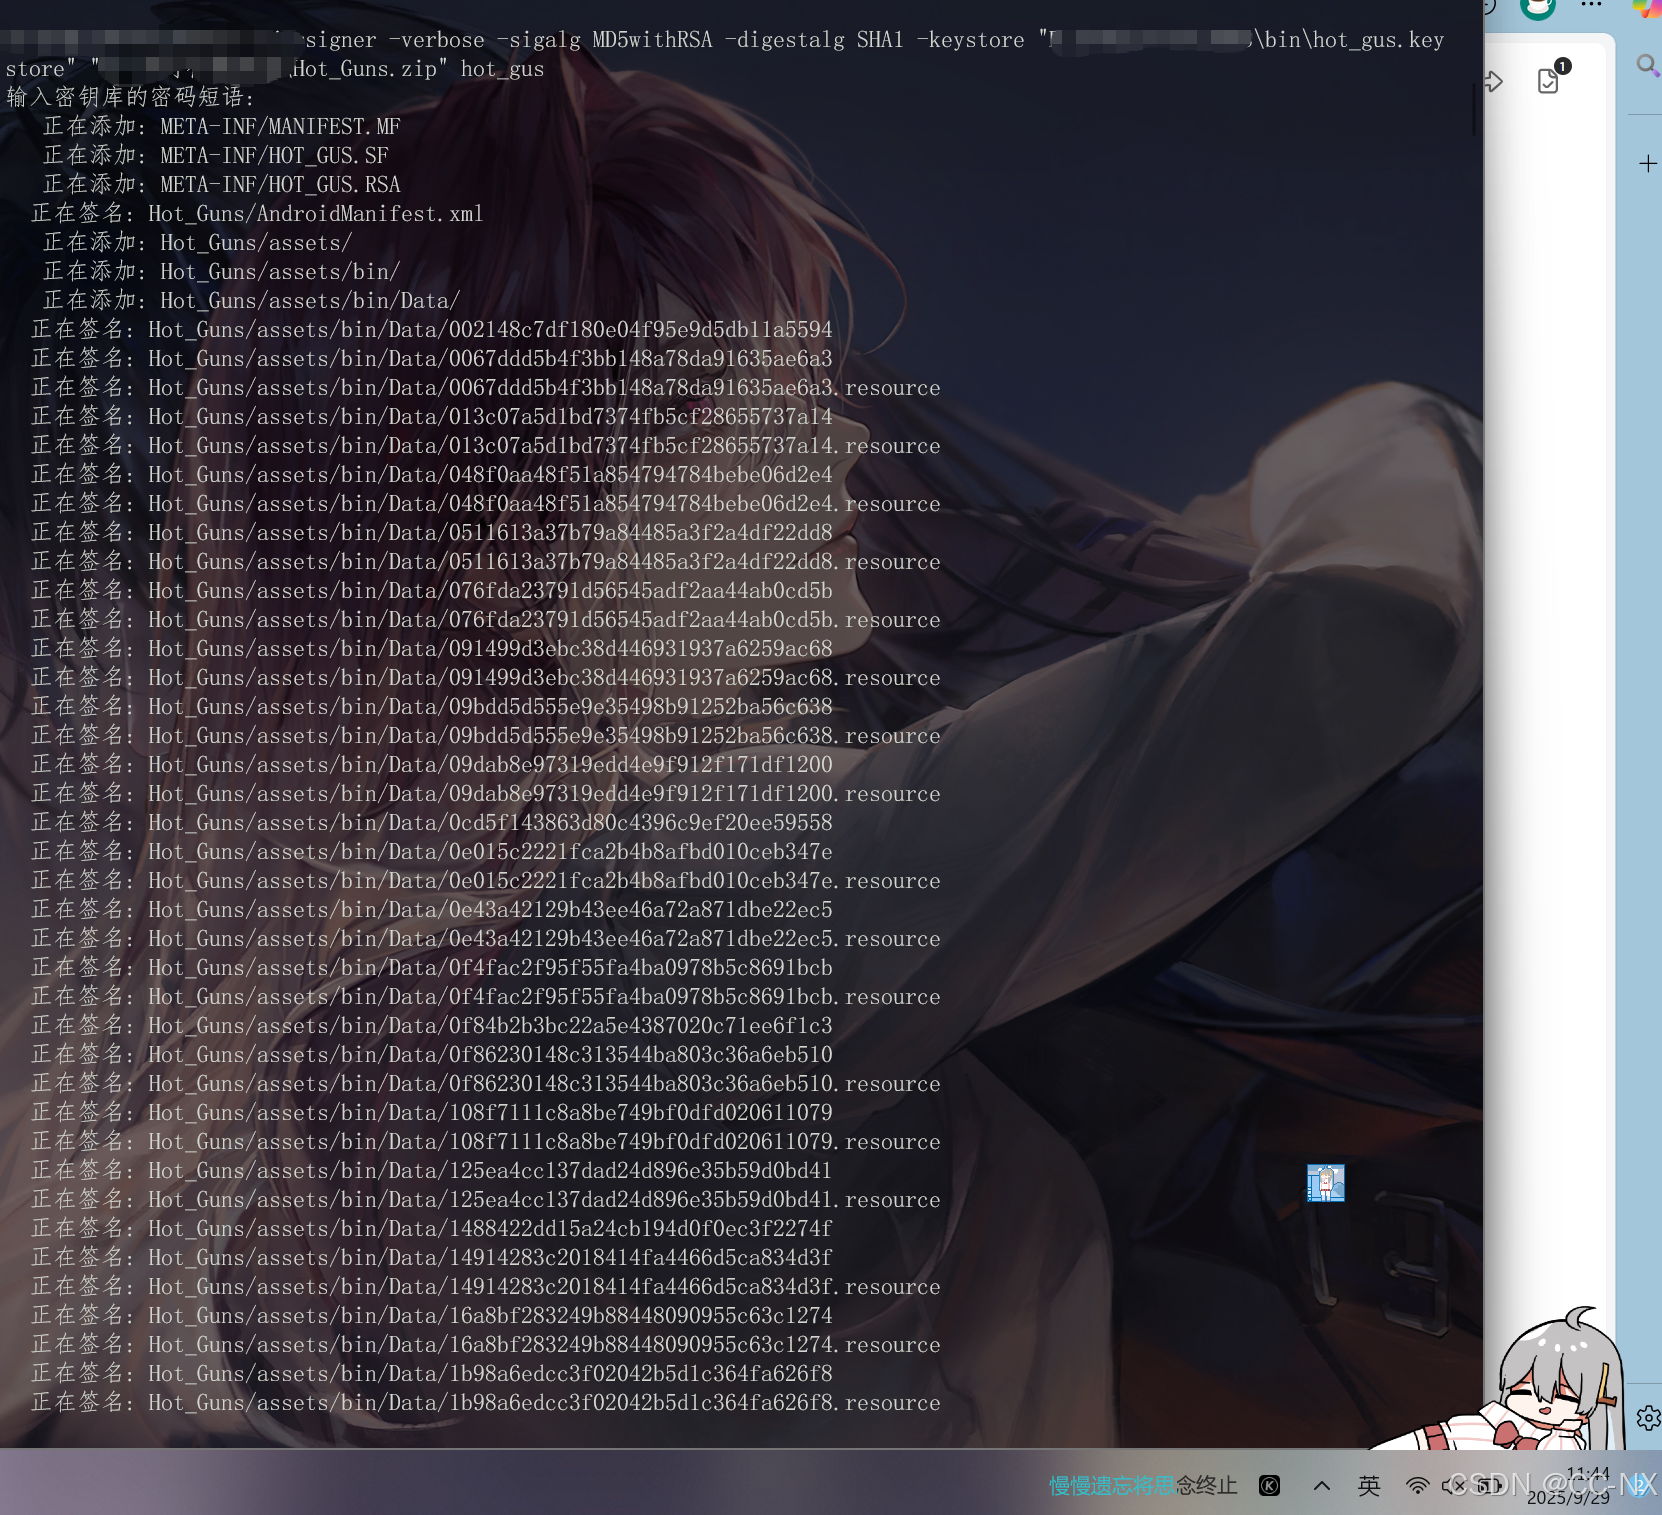The width and height of the screenshot is (1662, 1515).
Task: Click the Data/0cd5f143863d80c4396c9ef20ee59558 line
Action: tap(432, 823)
